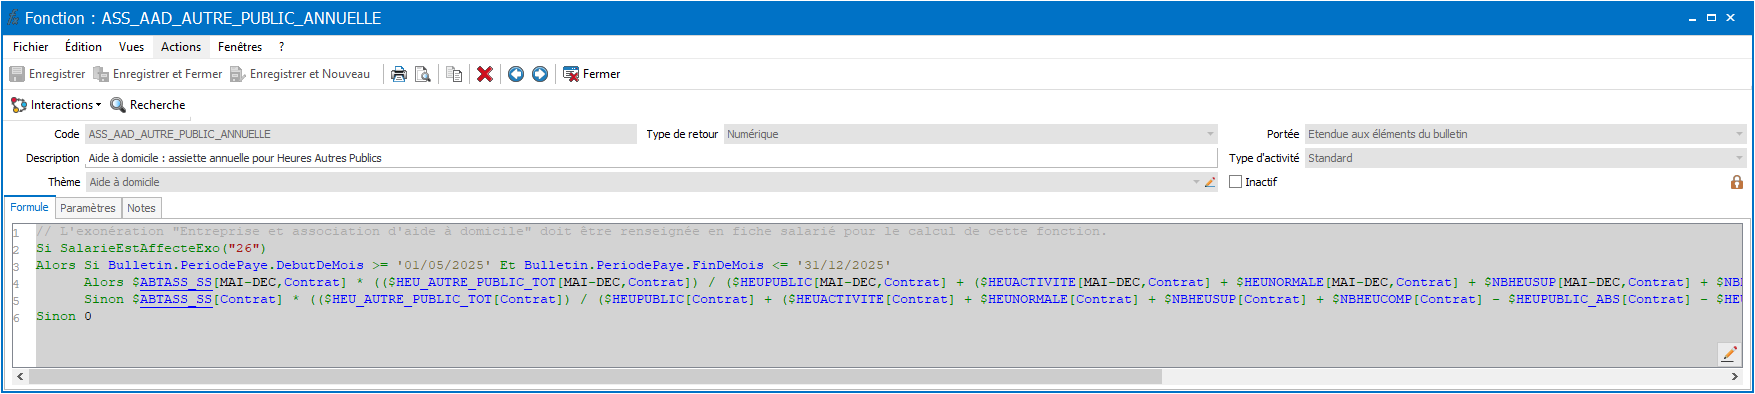
Task: Click into the Description field
Action: coord(650,158)
